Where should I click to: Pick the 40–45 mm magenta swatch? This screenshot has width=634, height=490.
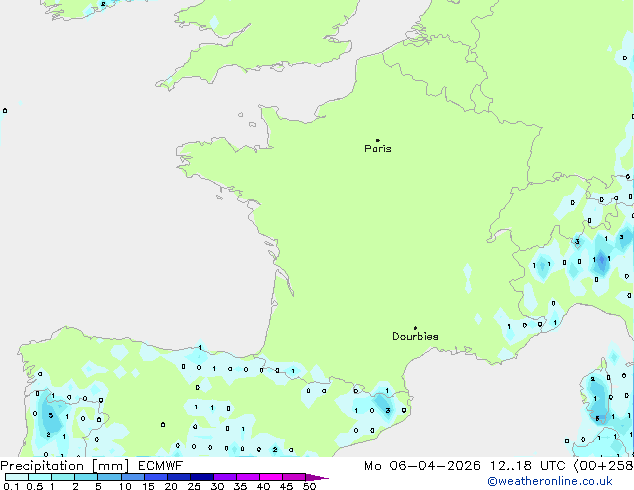[271, 477]
